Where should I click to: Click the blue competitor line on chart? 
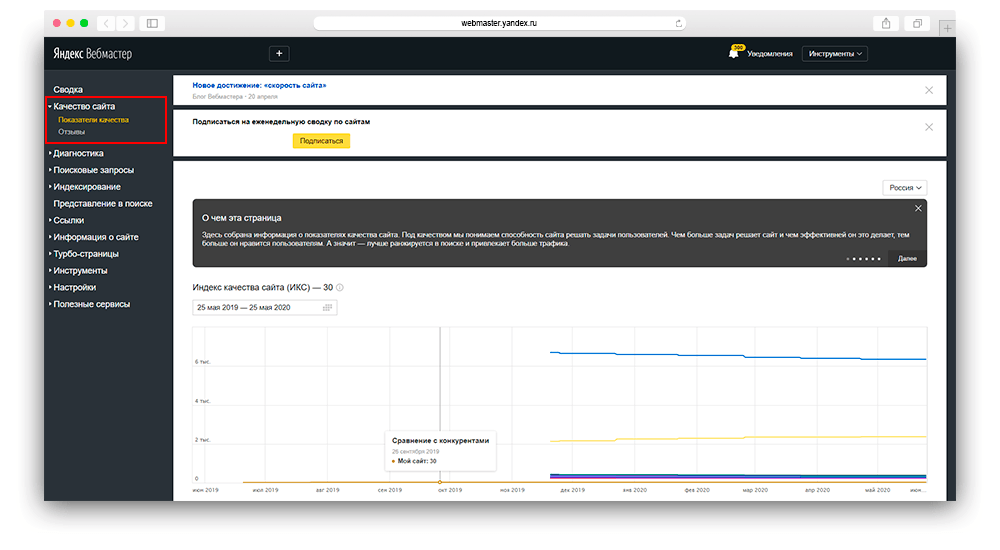coord(740,356)
